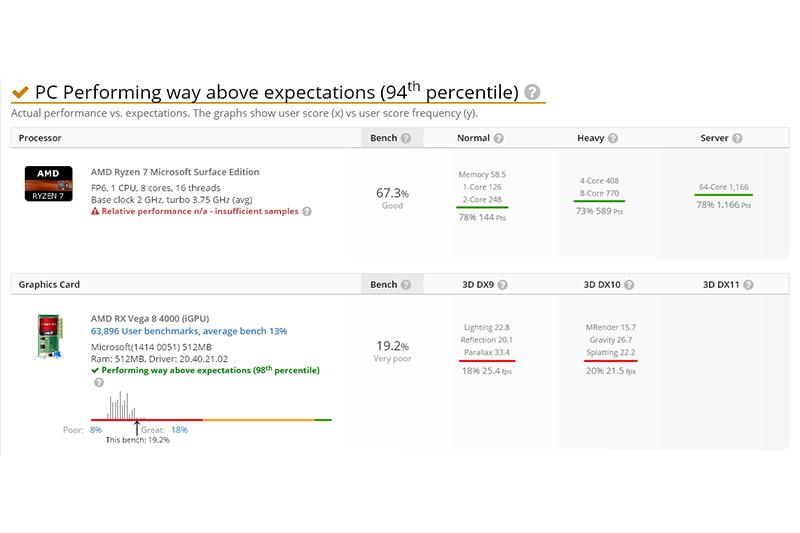Open the help tooltip for Normal column
Viewport: 800px width, 533px height.
tap(498, 138)
